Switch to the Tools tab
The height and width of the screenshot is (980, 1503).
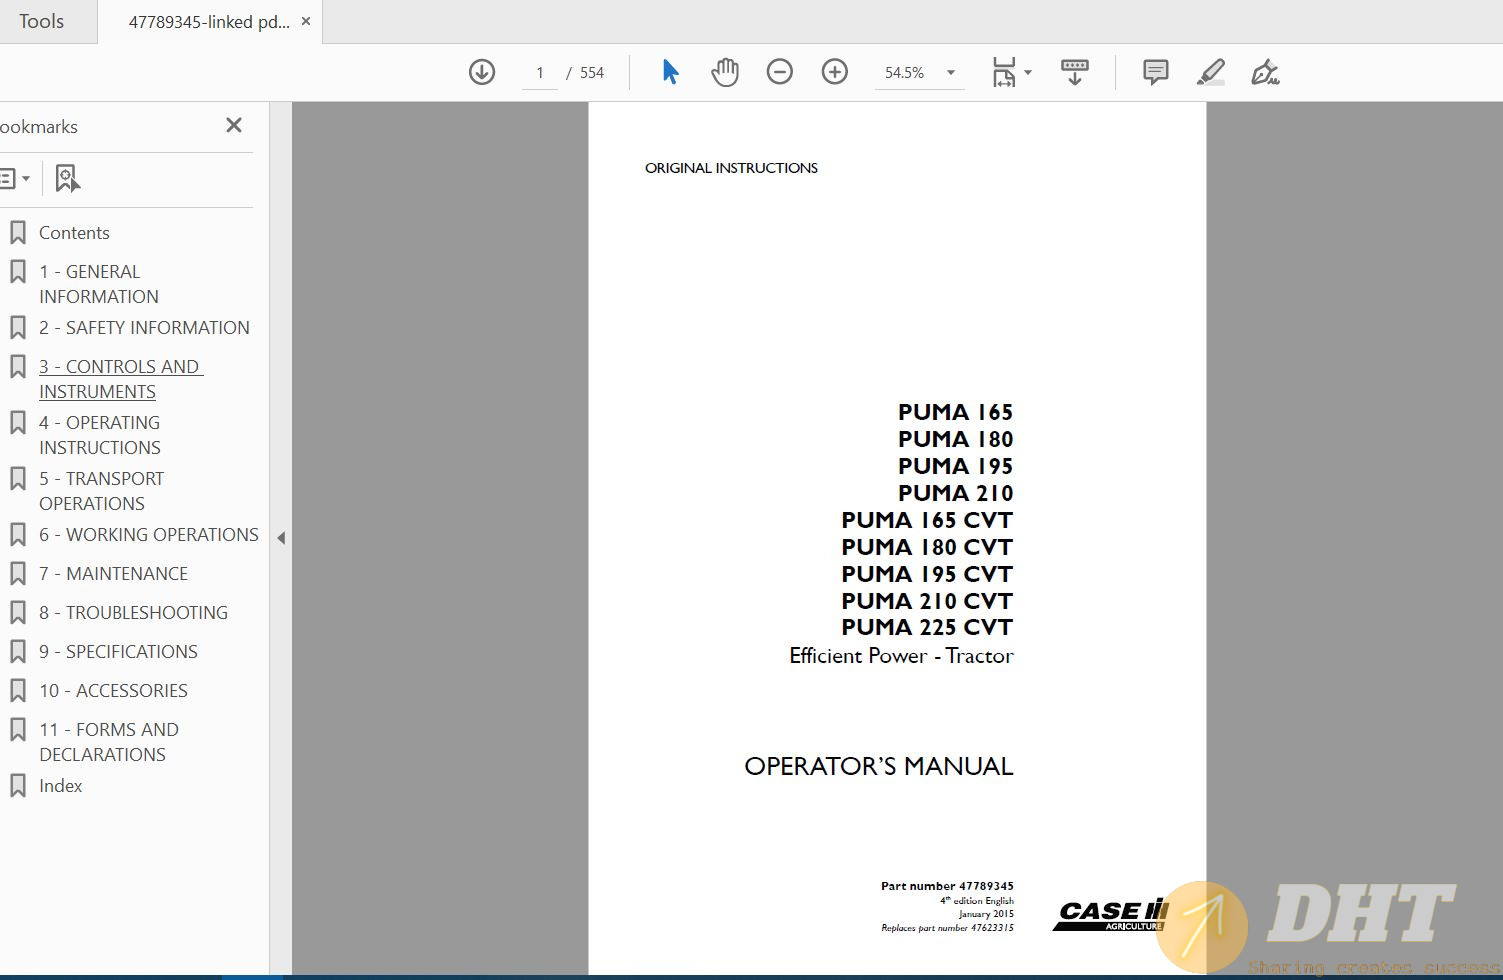pyautogui.click(x=41, y=21)
